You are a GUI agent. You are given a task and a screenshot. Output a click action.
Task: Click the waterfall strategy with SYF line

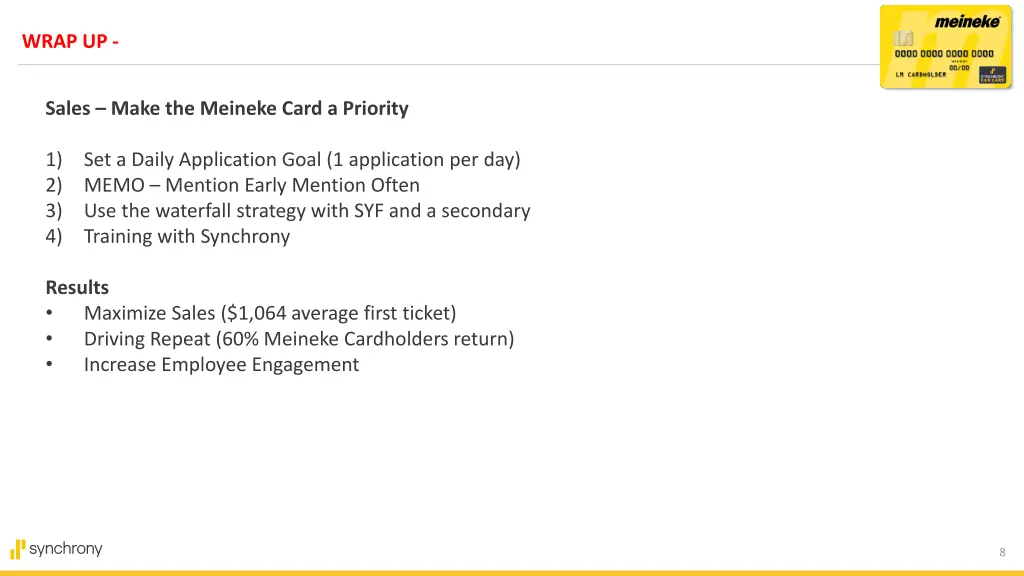click(288, 210)
